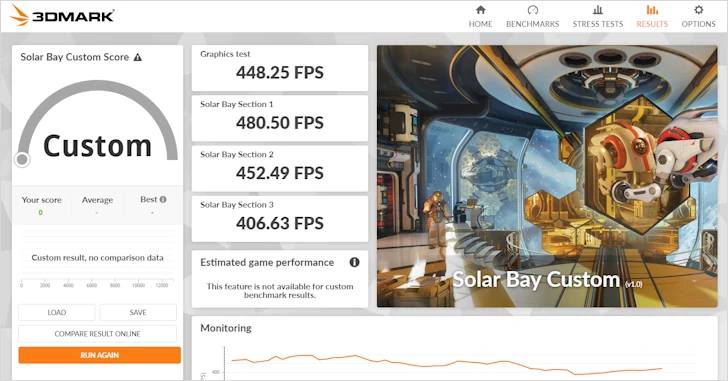This screenshot has height=381, width=728.
Task: Click the Estimated game performance heading
Action: coord(267,263)
